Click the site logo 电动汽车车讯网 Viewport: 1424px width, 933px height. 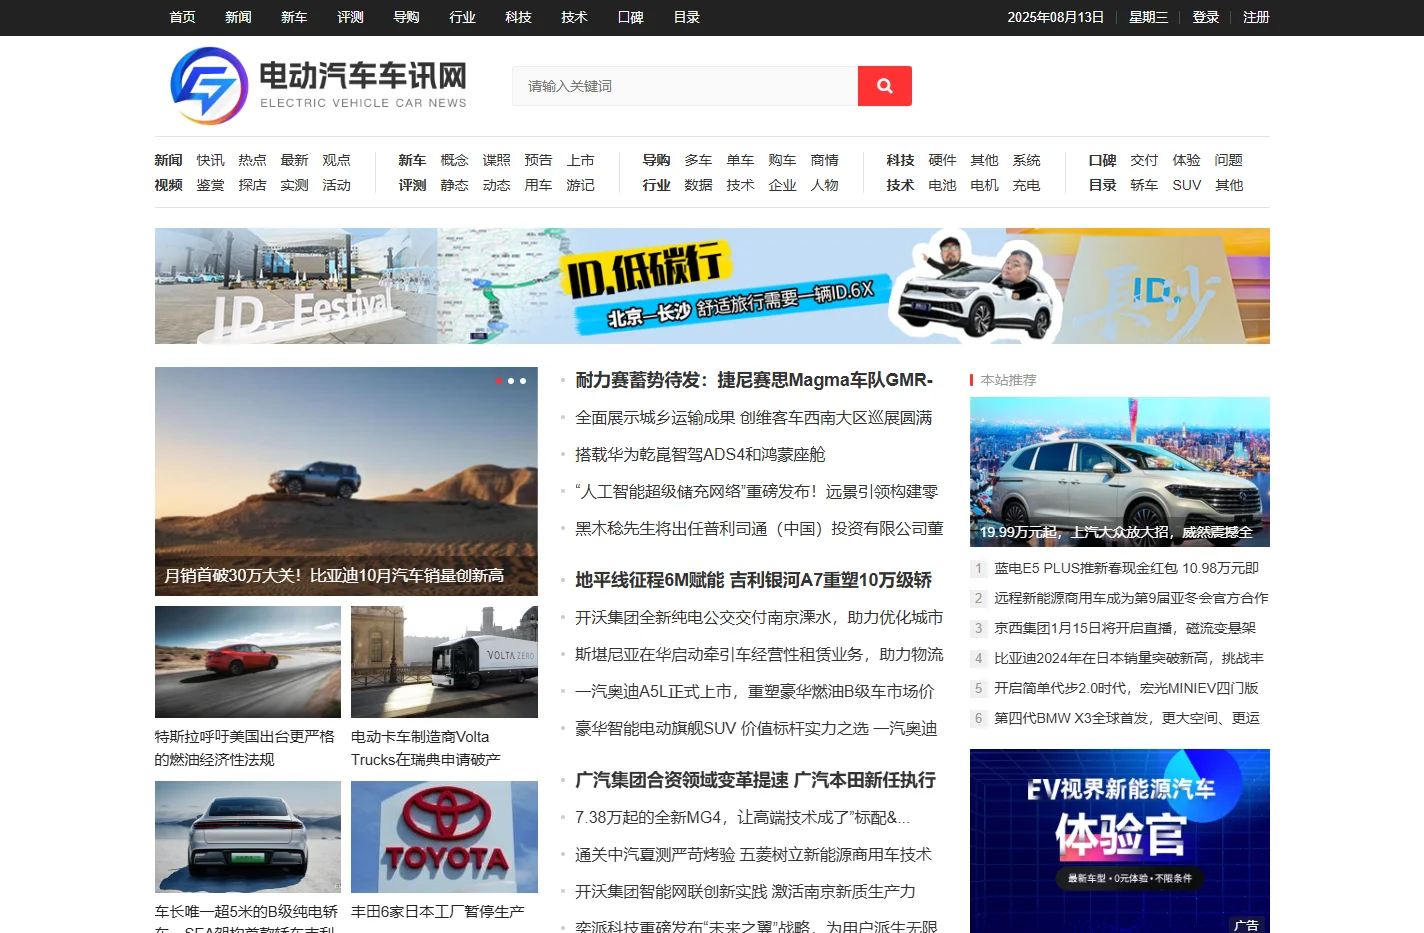pos(319,86)
